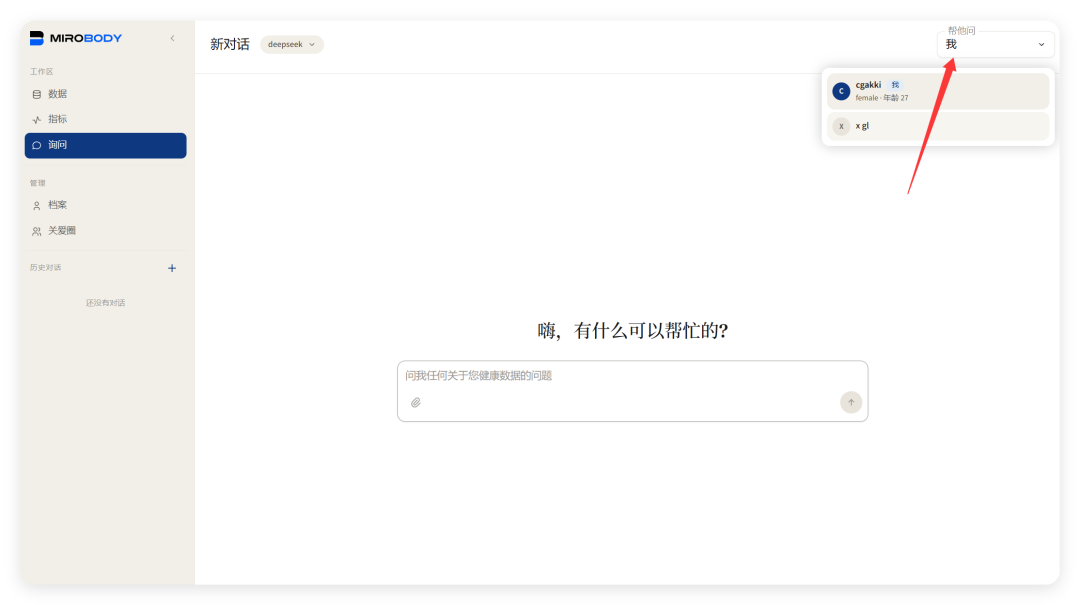The height and width of the screenshot is (605, 1080).
Task: Click the 管理 section label
Action: click(37, 183)
